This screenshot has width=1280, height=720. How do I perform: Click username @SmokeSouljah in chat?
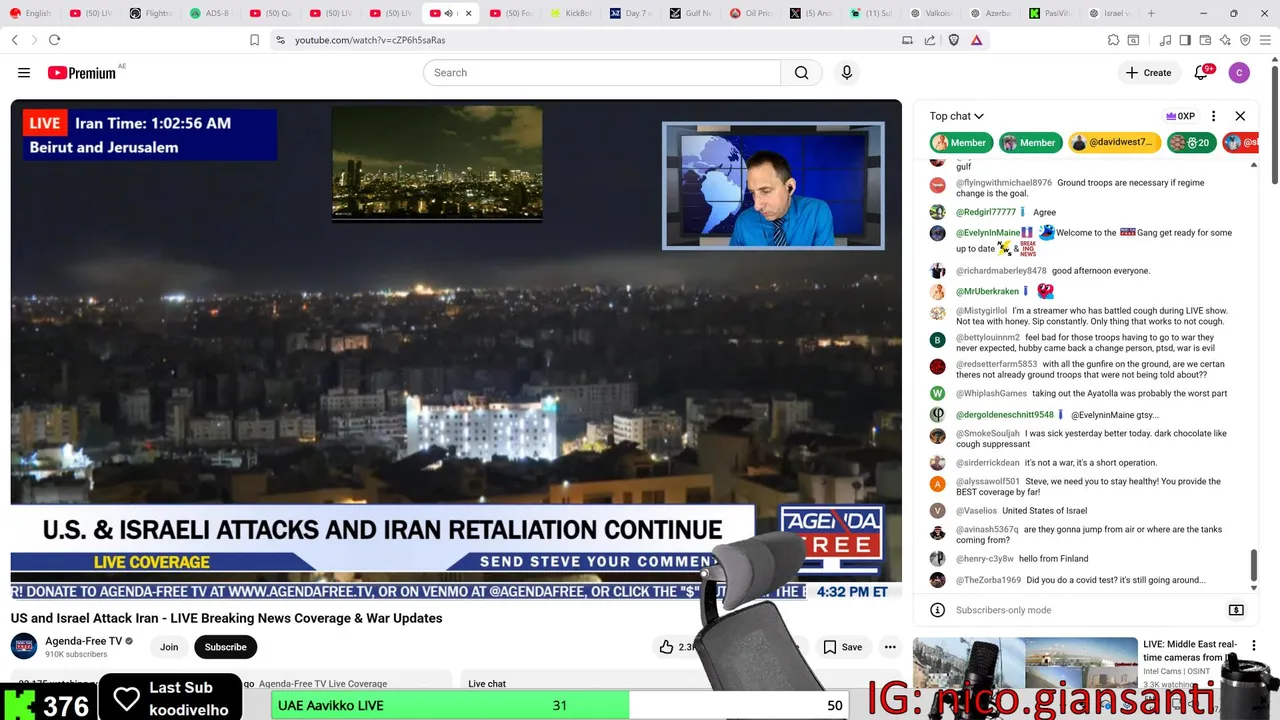click(988, 434)
